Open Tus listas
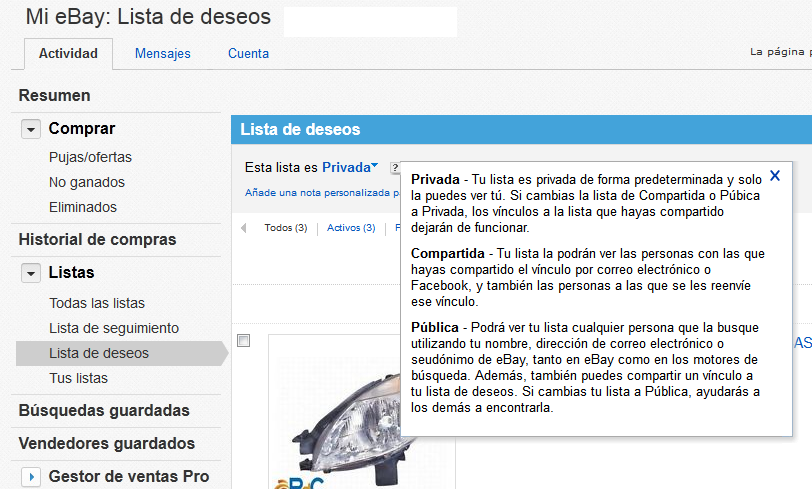This screenshot has height=489, width=812. [78, 378]
